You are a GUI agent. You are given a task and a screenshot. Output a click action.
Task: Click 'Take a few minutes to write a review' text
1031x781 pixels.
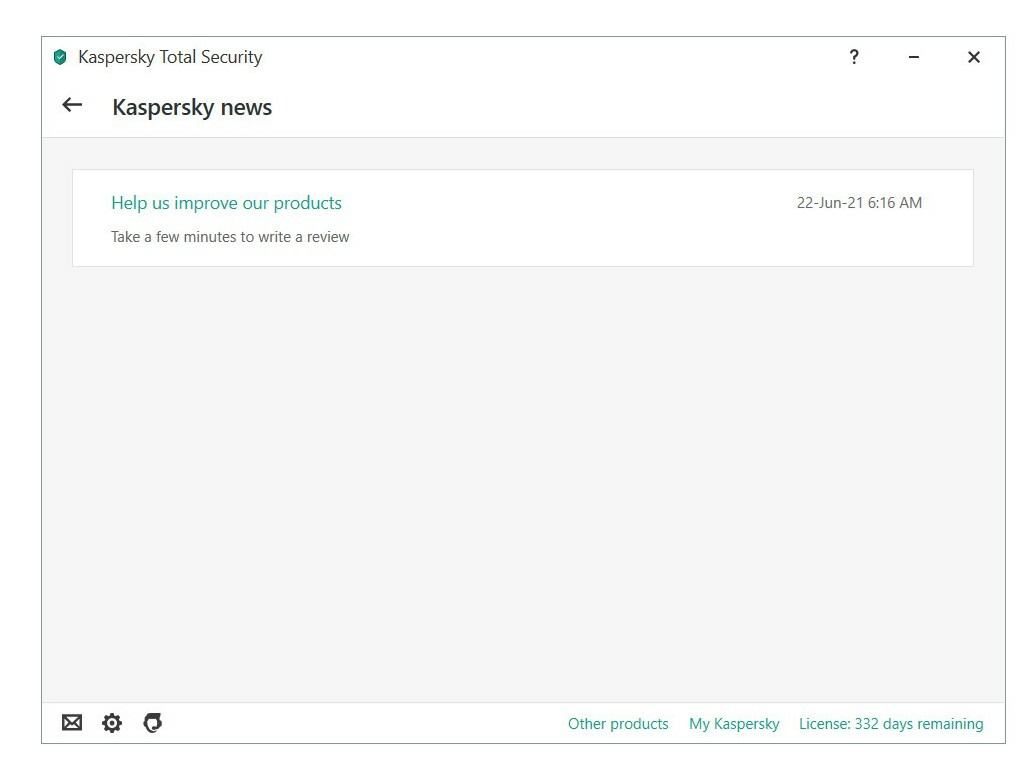tap(230, 237)
